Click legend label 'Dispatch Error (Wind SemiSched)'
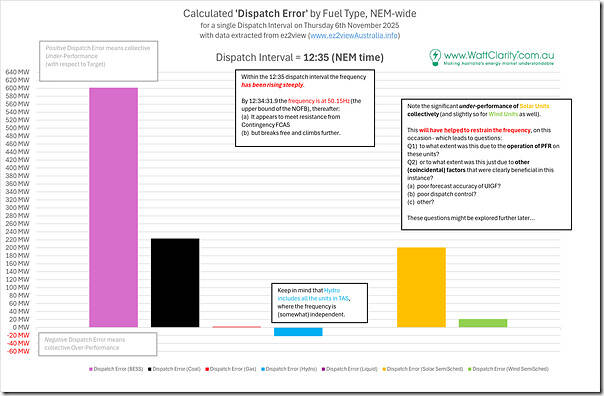 click(x=510, y=369)
